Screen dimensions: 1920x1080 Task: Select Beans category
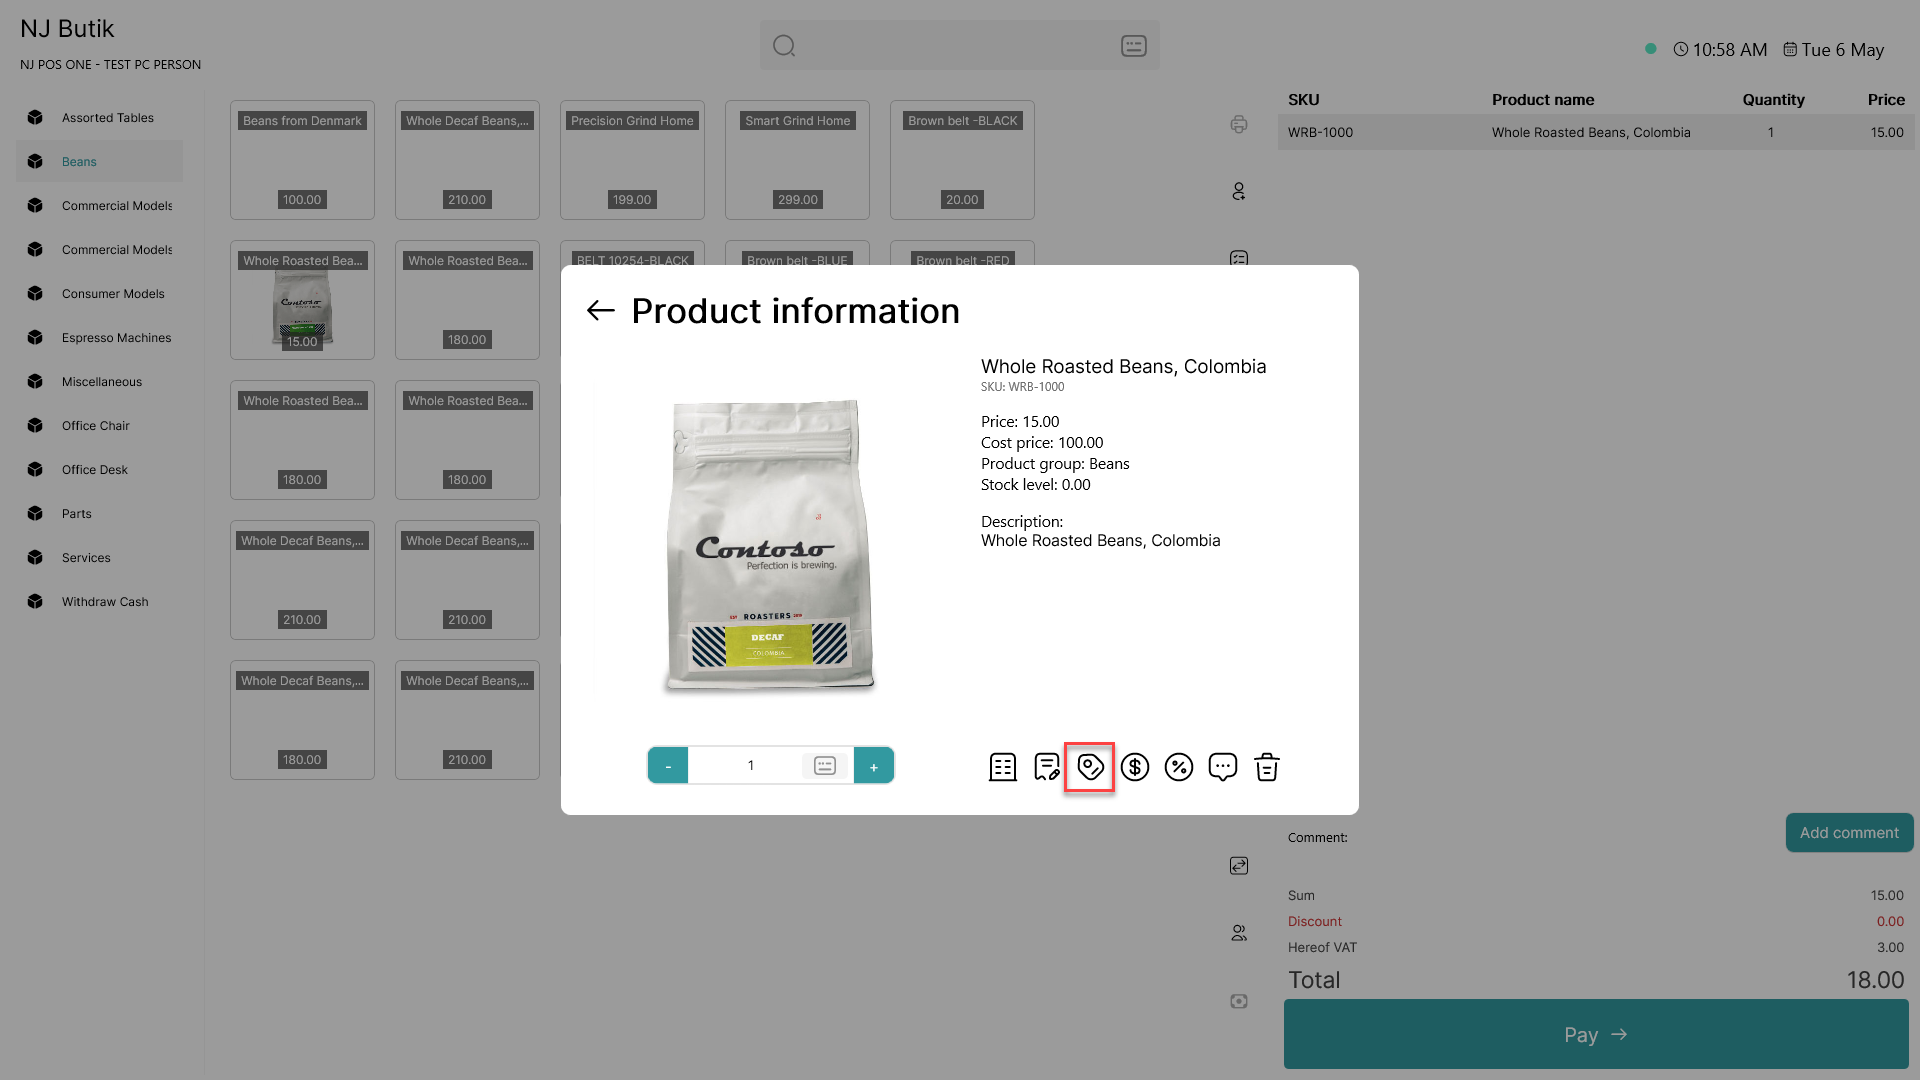click(x=100, y=161)
